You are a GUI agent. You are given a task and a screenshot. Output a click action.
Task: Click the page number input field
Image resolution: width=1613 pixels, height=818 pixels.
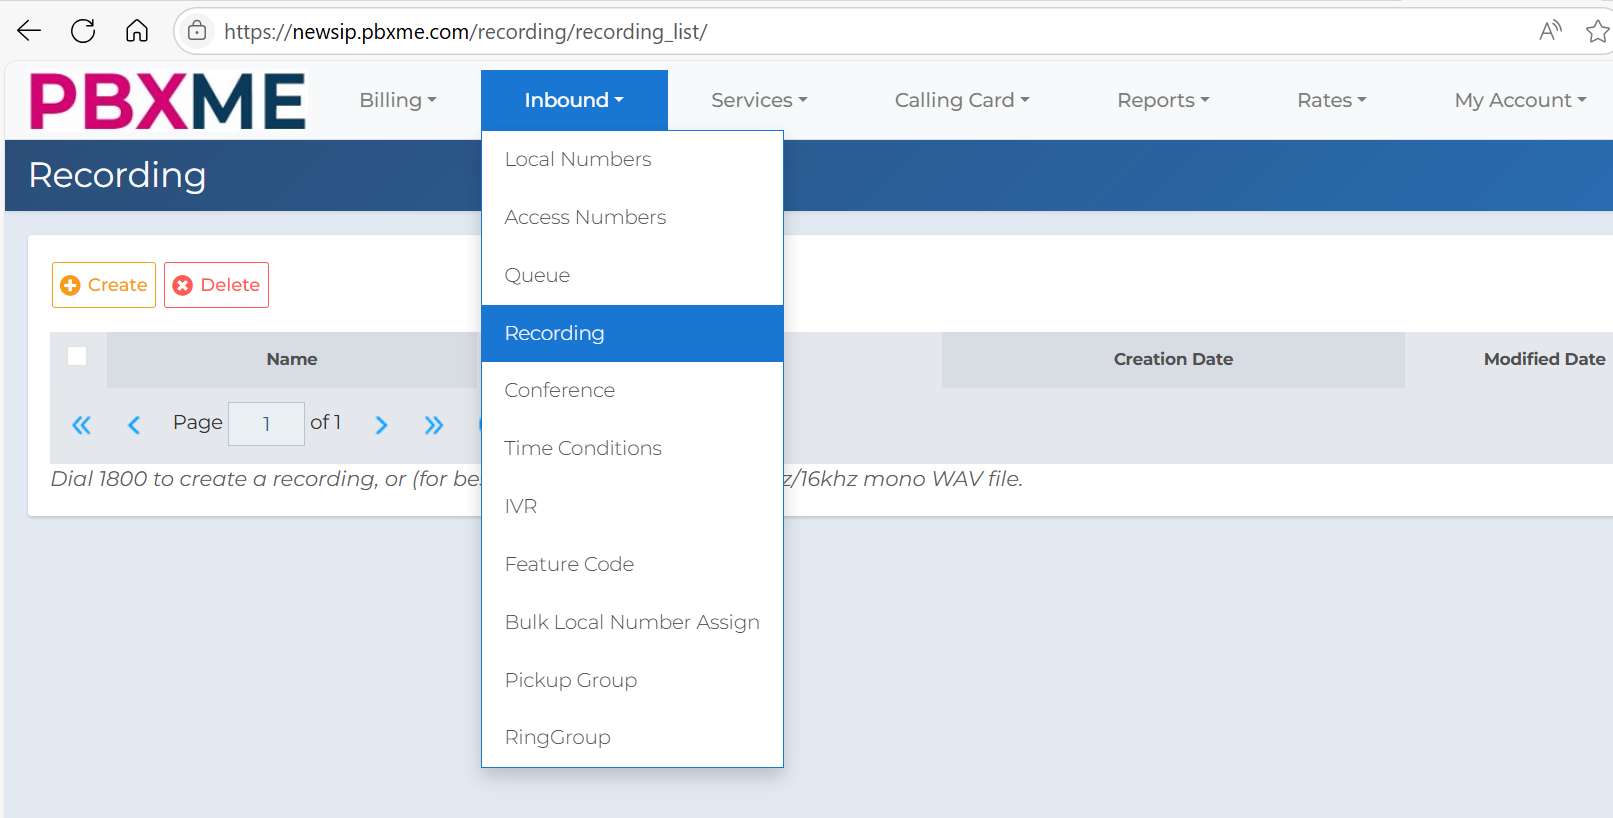pos(266,424)
